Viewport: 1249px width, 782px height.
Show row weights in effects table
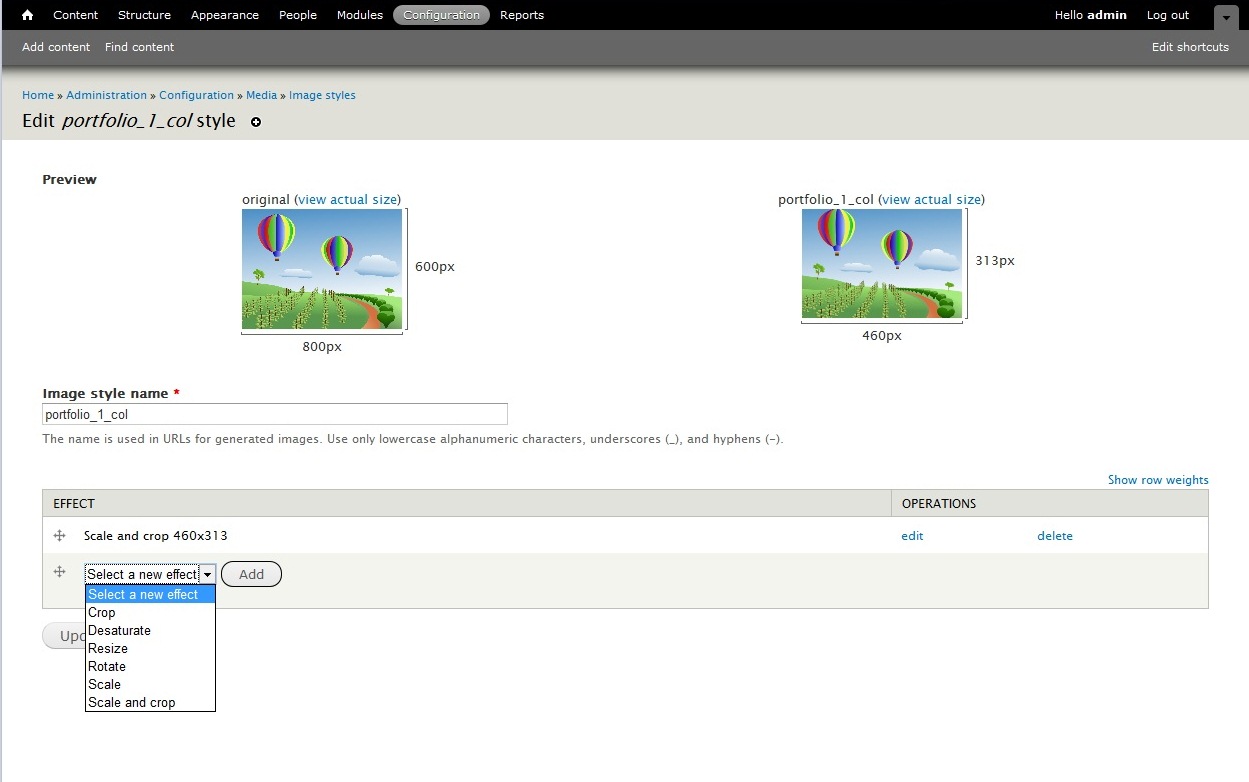[x=1157, y=480]
